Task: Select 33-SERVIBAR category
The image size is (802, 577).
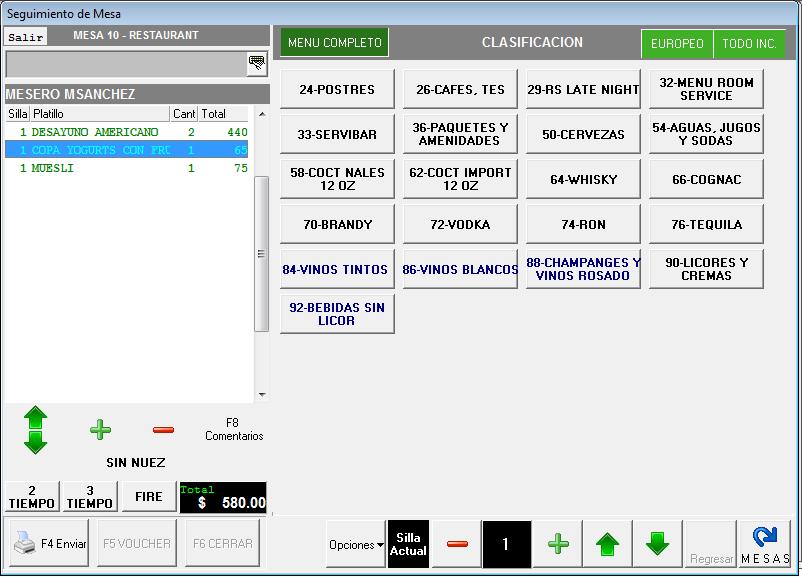Action: [x=337, y=135]
